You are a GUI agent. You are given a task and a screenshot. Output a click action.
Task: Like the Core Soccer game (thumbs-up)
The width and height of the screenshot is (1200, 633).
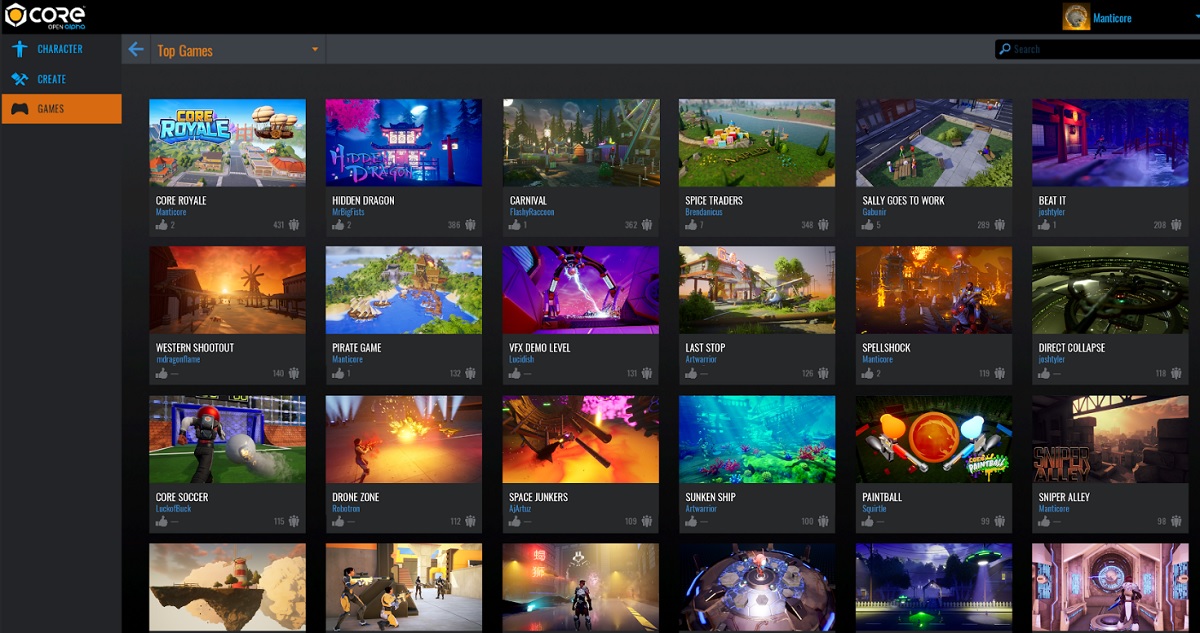(x=161, y=521)
